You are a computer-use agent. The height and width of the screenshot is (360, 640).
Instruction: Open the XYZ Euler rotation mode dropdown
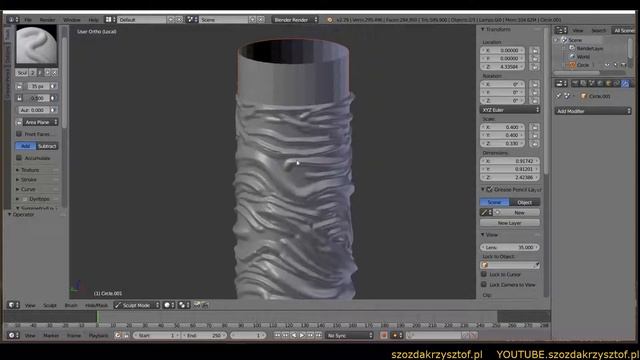pos(510,110)
